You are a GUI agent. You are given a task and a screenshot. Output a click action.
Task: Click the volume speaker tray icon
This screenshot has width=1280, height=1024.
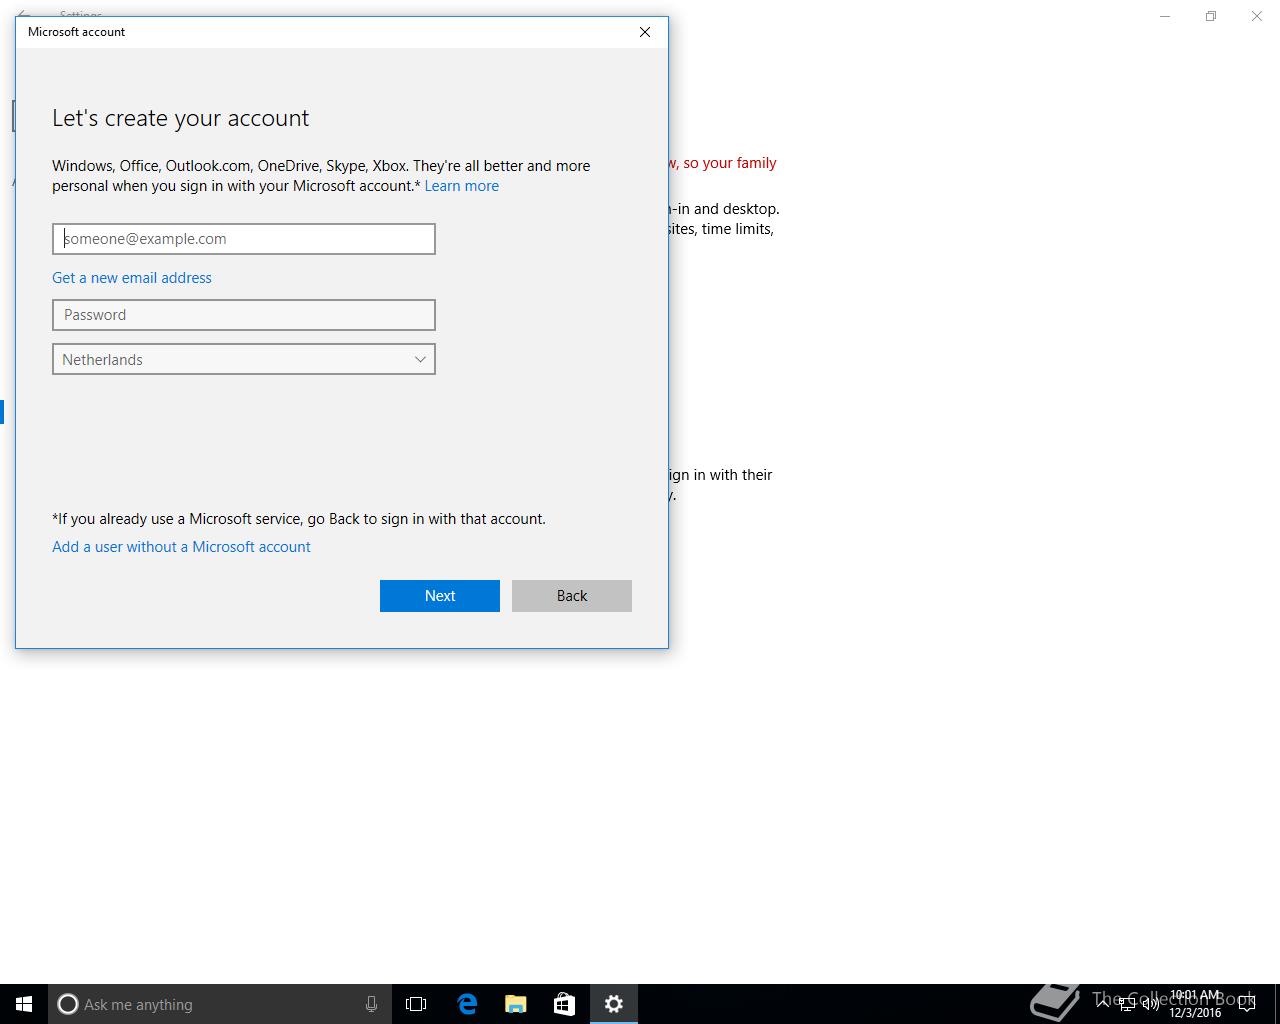1151,1004
